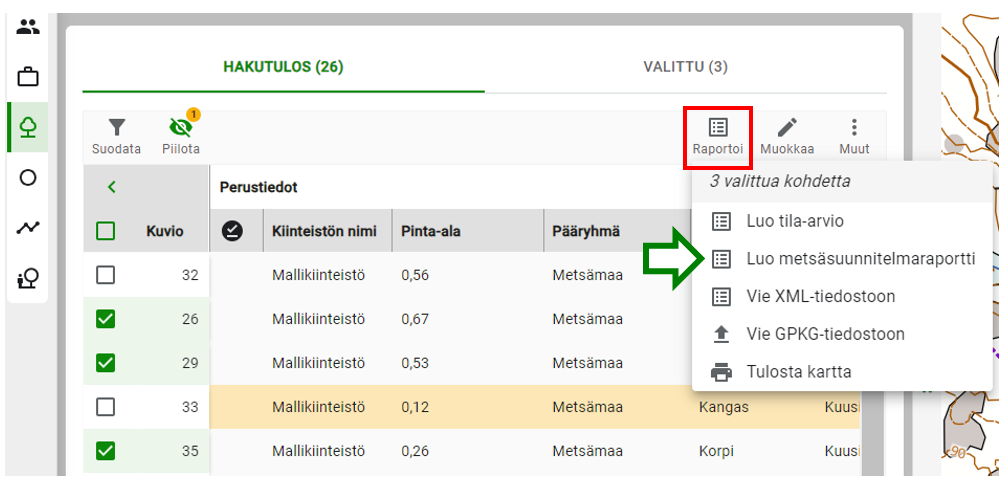Switch to the VALITTU (3) tab

point(685,67)
